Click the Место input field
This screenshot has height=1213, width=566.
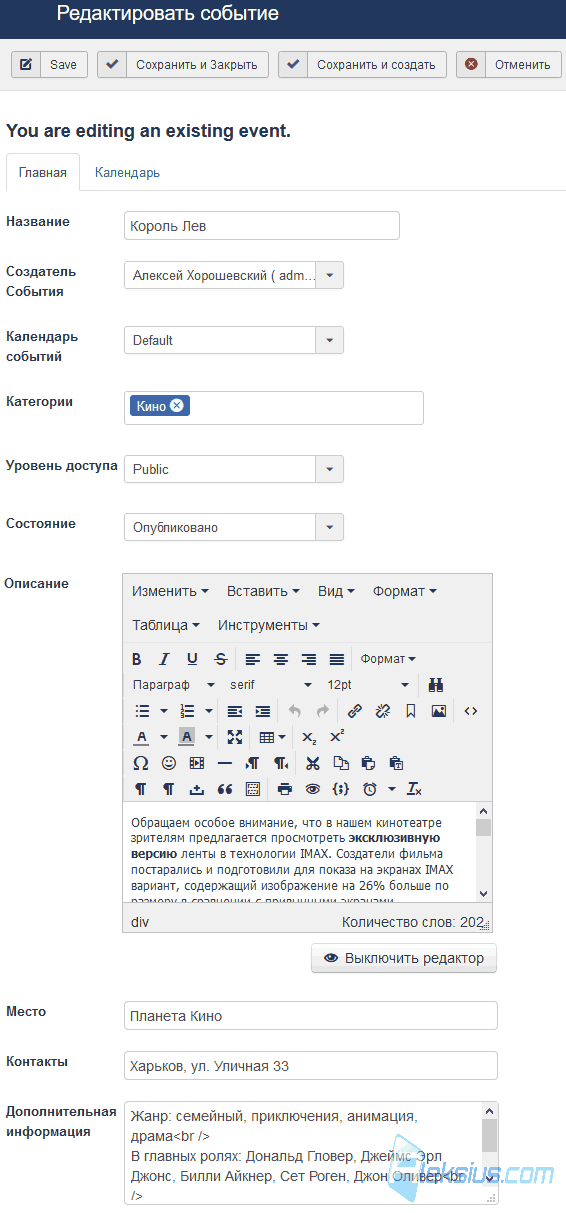click(x=311, y=1015)
